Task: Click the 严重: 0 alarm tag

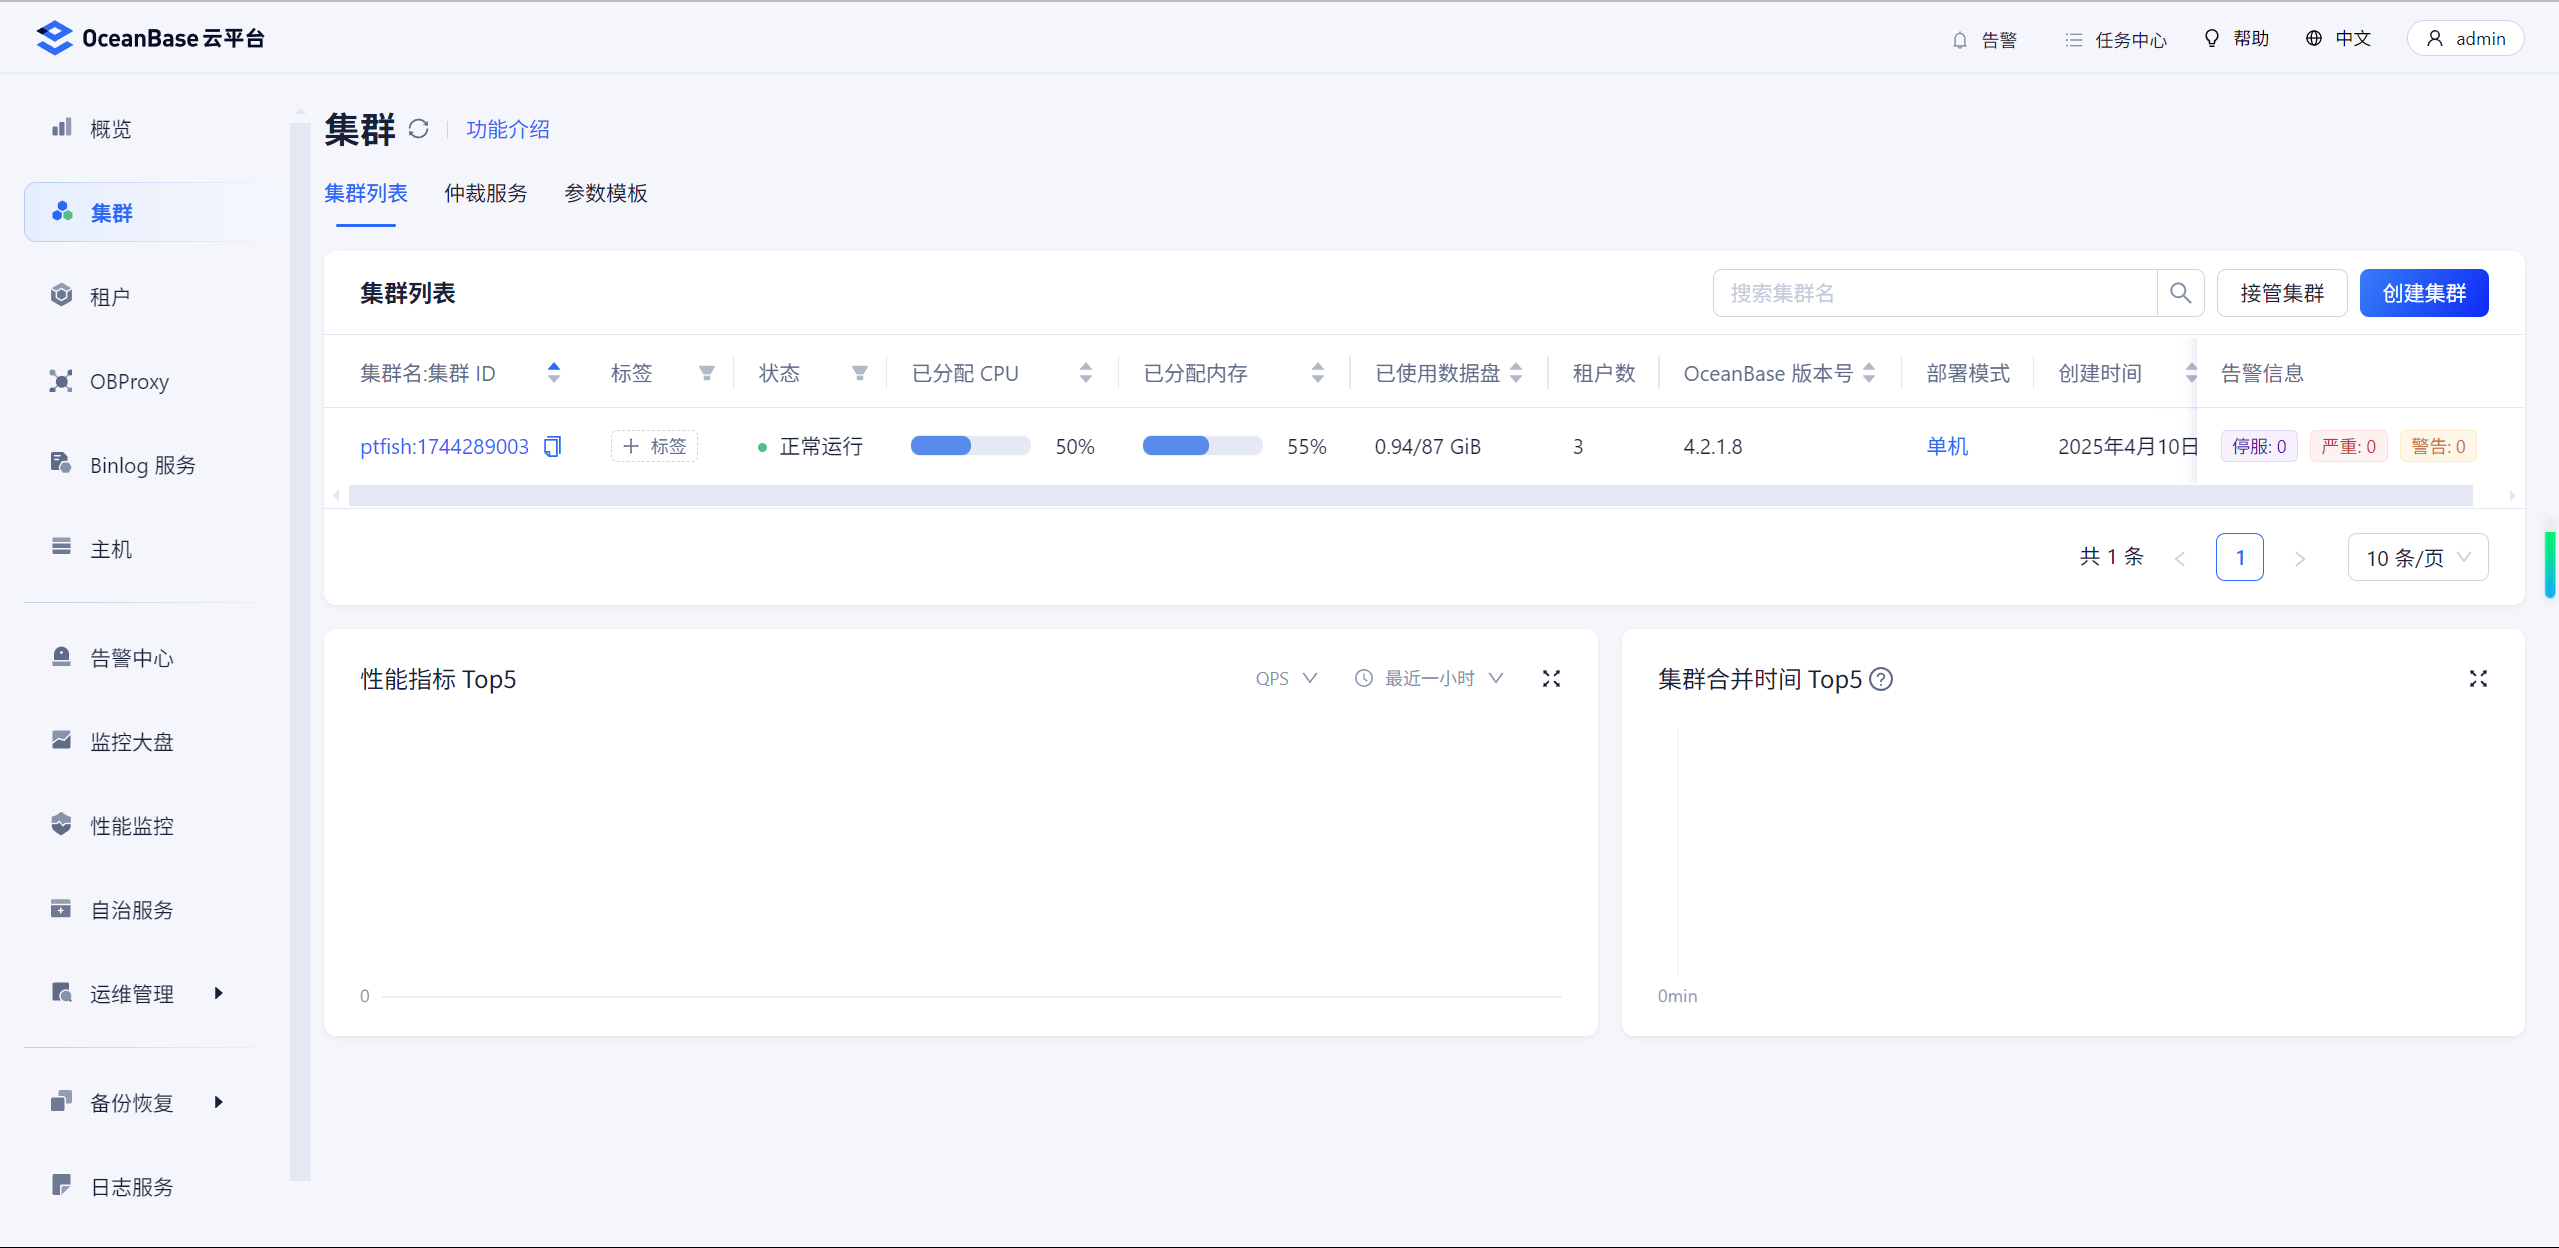Action: point(2348,446)
